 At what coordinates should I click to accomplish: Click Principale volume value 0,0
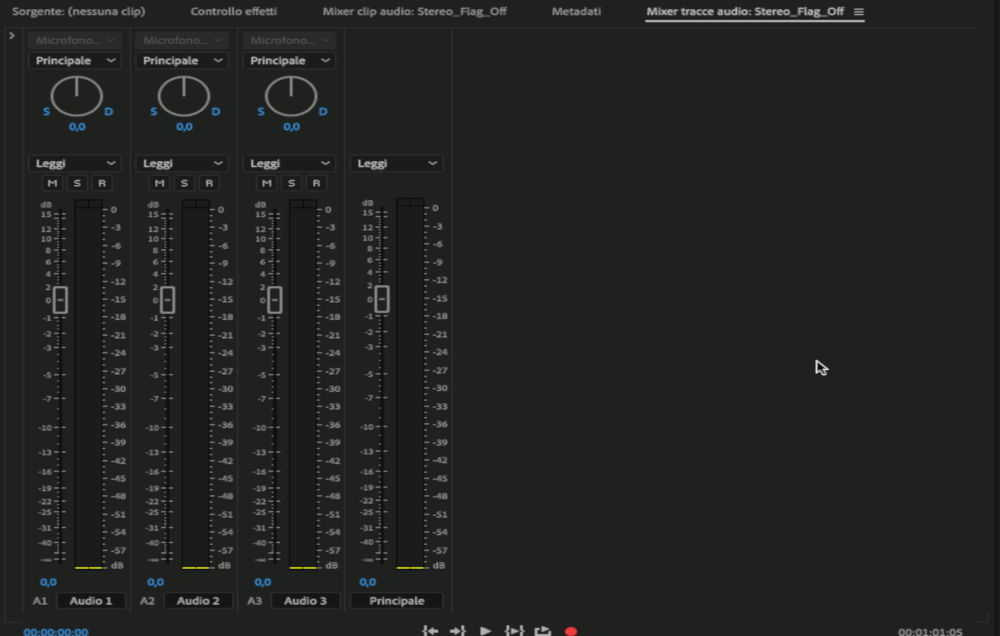[367, 582]
